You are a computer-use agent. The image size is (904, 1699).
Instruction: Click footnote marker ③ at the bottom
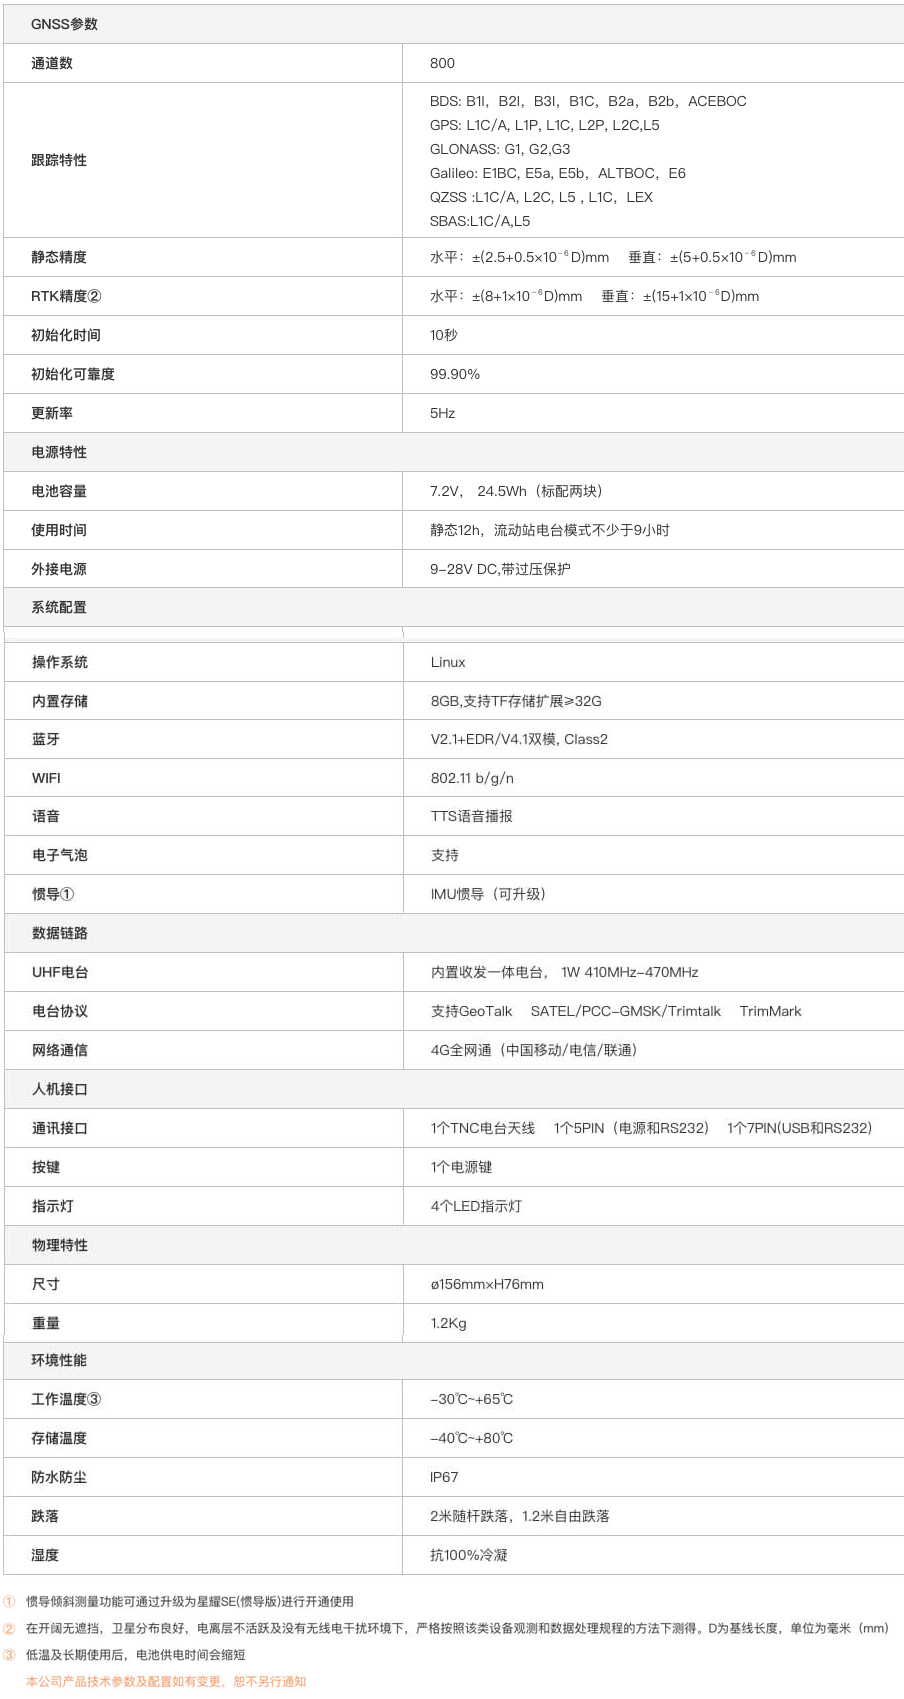click(10, 1655)
